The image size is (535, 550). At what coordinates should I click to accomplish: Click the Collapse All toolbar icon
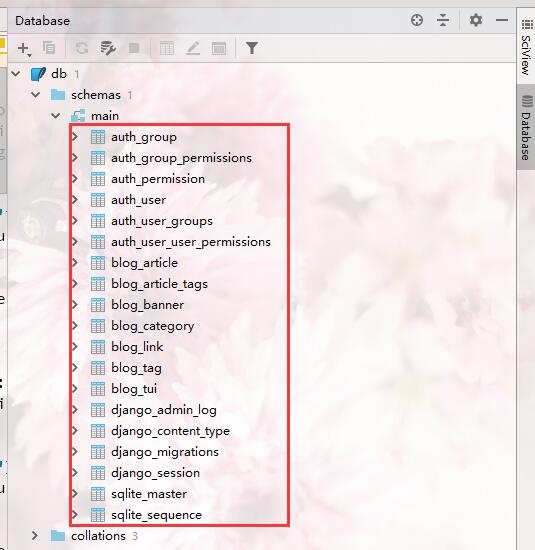click(443, 20)
